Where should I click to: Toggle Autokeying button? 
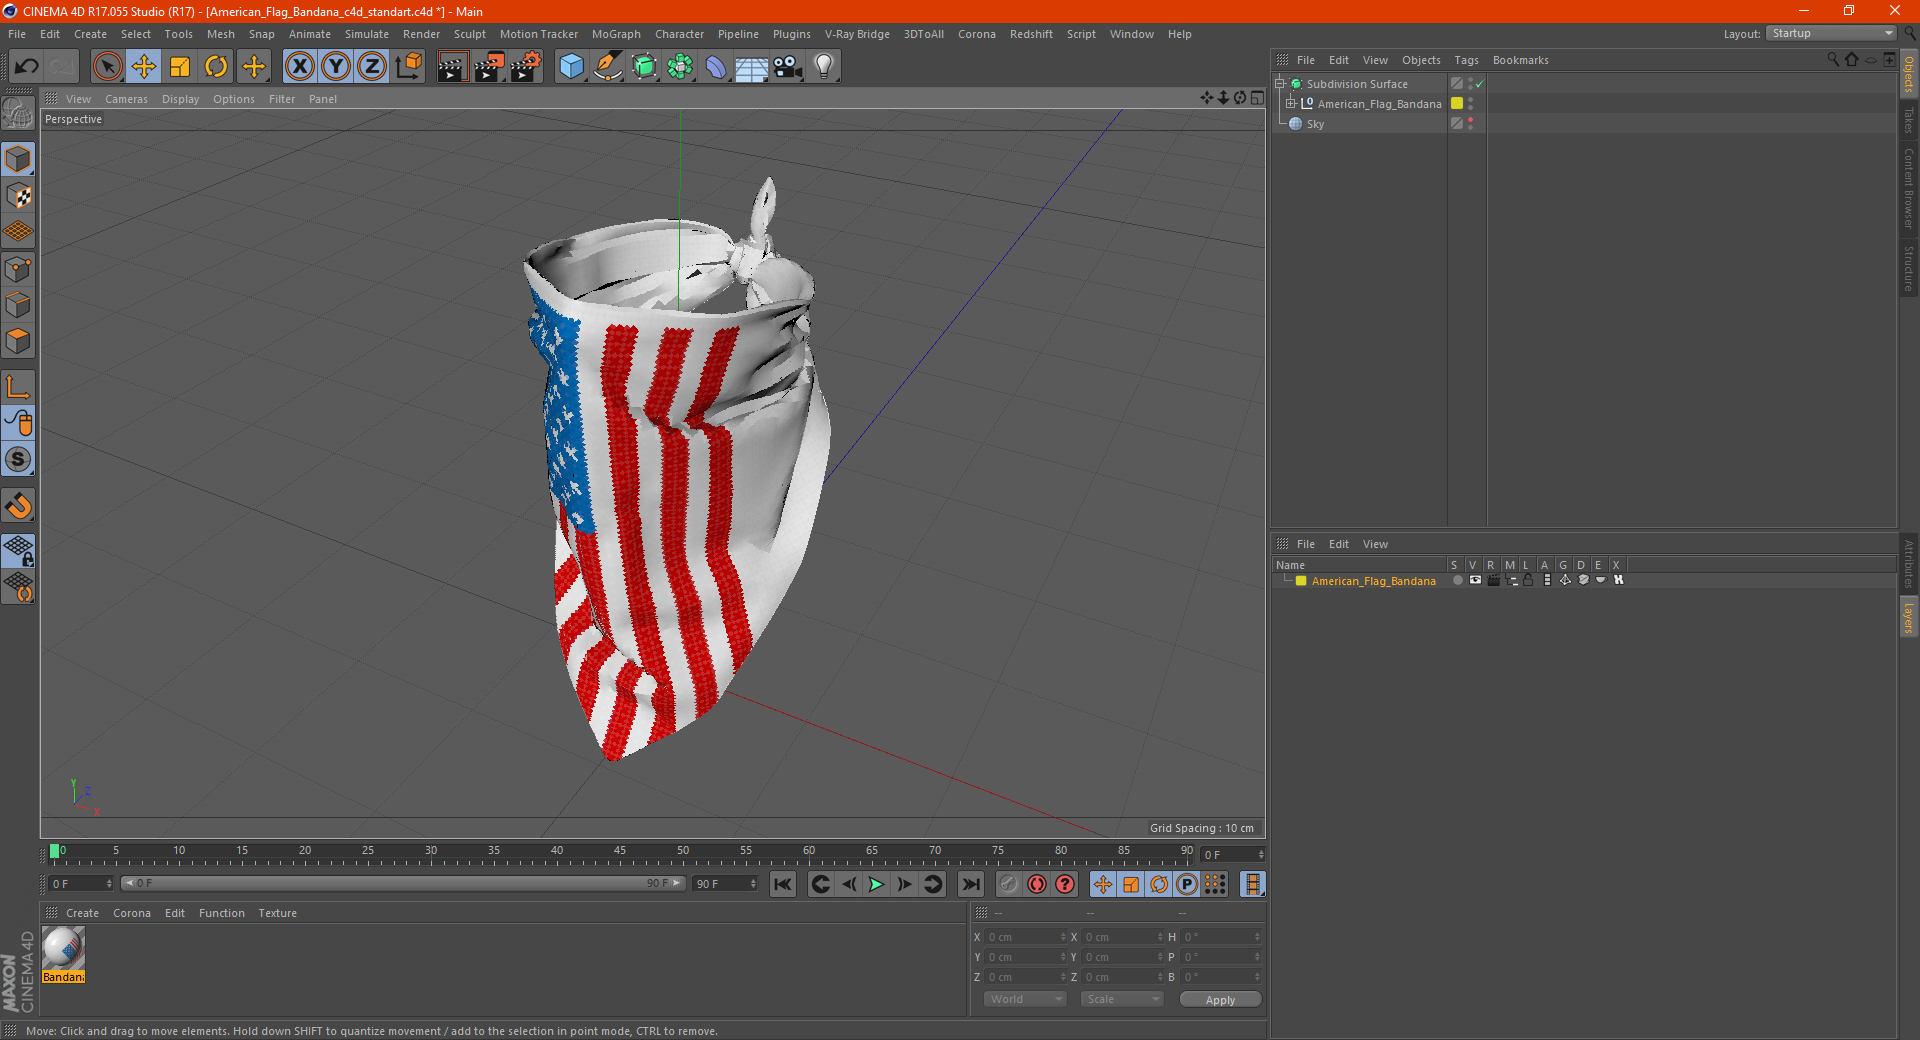click(x=1037, y=884)
